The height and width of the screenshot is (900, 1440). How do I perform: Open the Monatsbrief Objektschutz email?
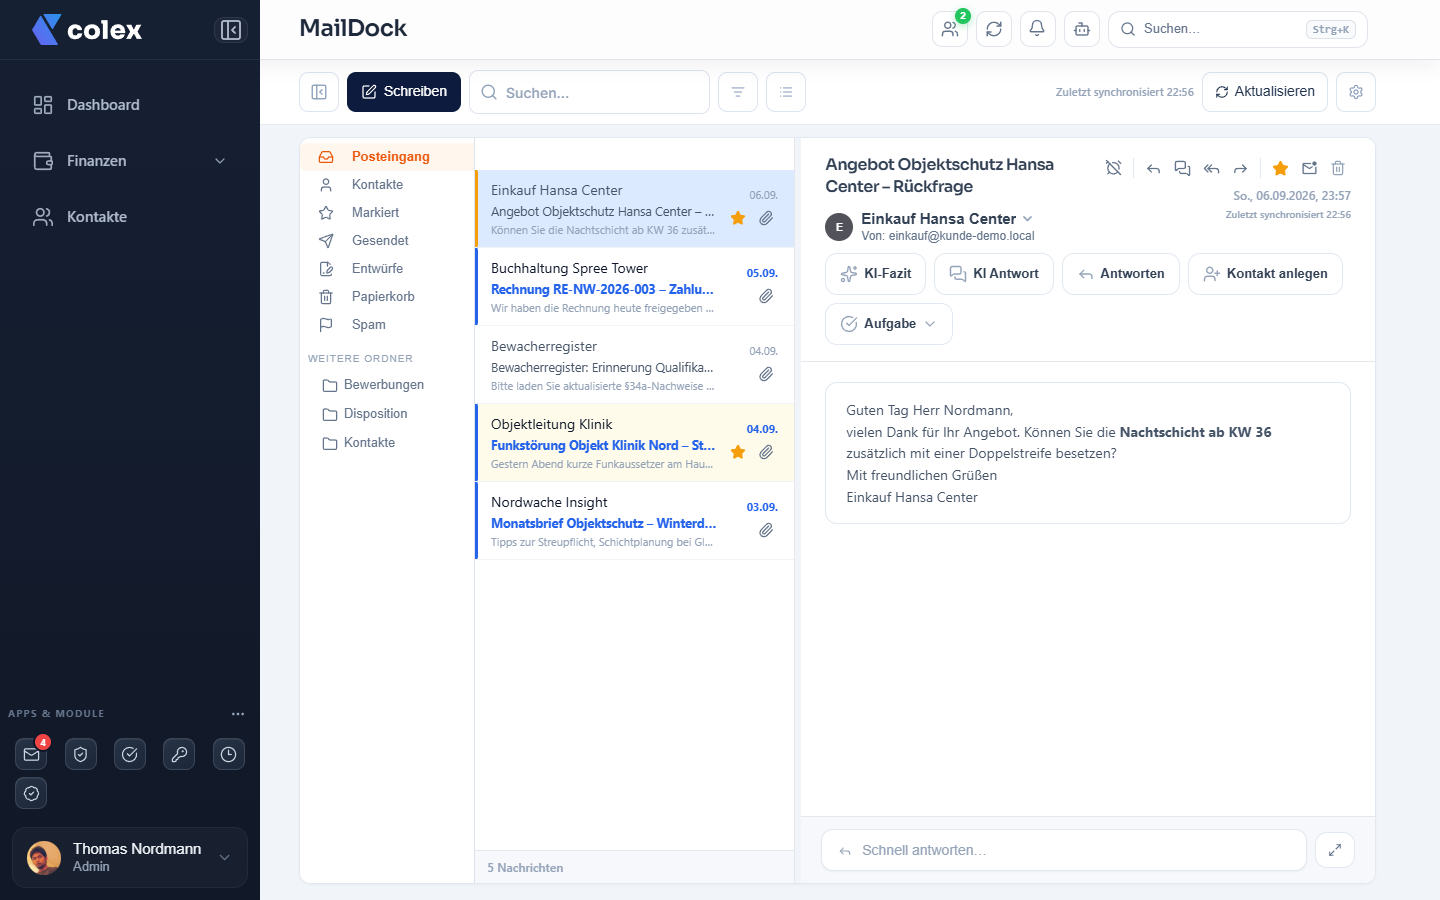tap(635, 521)
